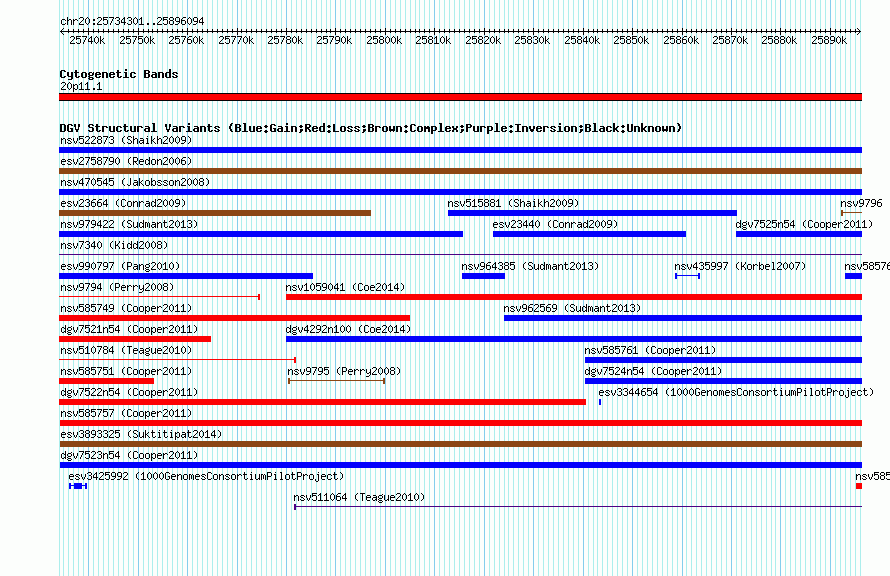
Task: Click the 25890k ruler tick label
Action: 829,40
